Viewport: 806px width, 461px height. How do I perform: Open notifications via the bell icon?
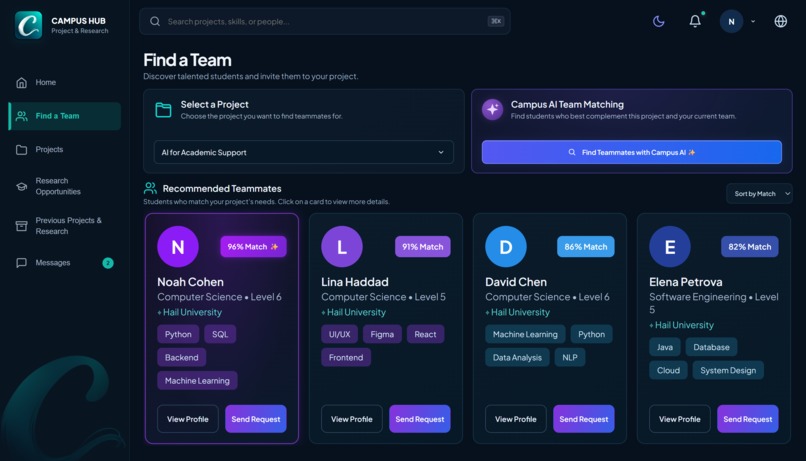pos(695,21)
